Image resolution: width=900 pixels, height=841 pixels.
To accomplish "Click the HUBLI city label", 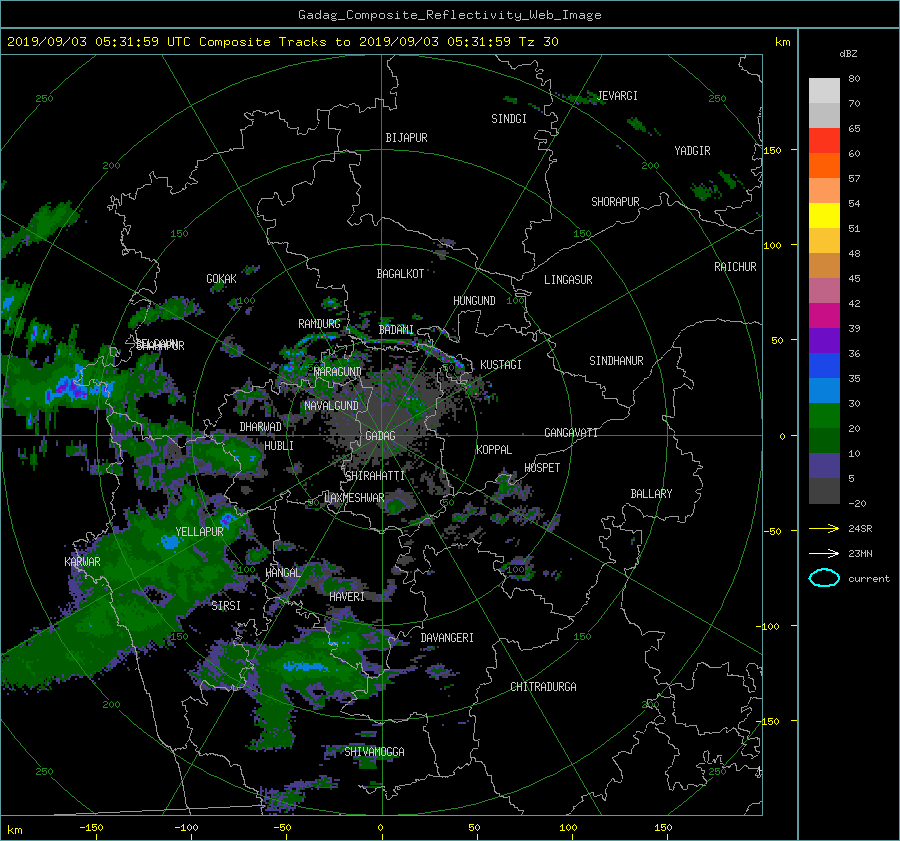I will (x=279, y=446).
